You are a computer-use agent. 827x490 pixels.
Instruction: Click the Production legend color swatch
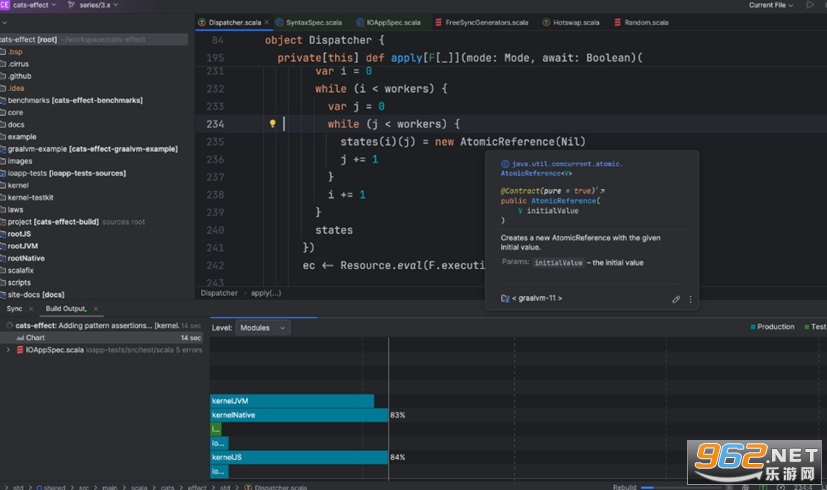[x=753, y=327]
